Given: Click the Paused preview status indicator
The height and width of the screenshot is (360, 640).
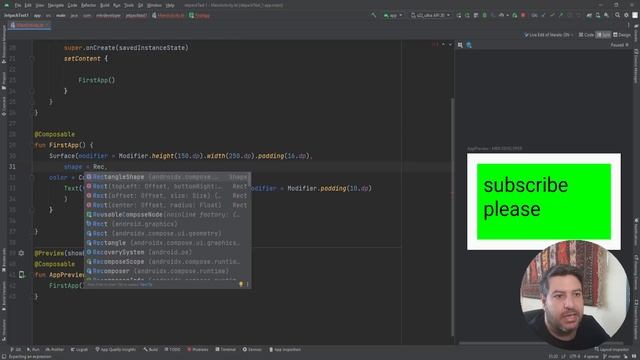Looking at the screenshot, I should pos(619,45).
